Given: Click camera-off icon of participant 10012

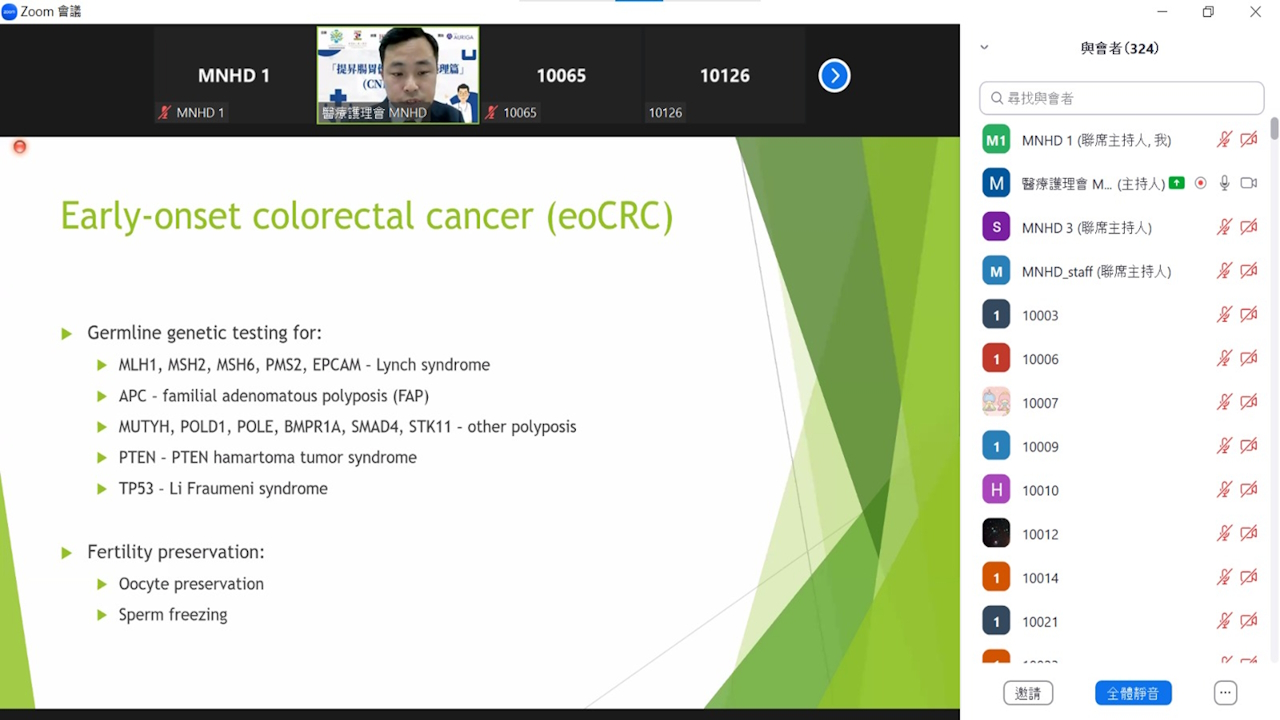Looking at the screenshot, I should coord(1249,534).
